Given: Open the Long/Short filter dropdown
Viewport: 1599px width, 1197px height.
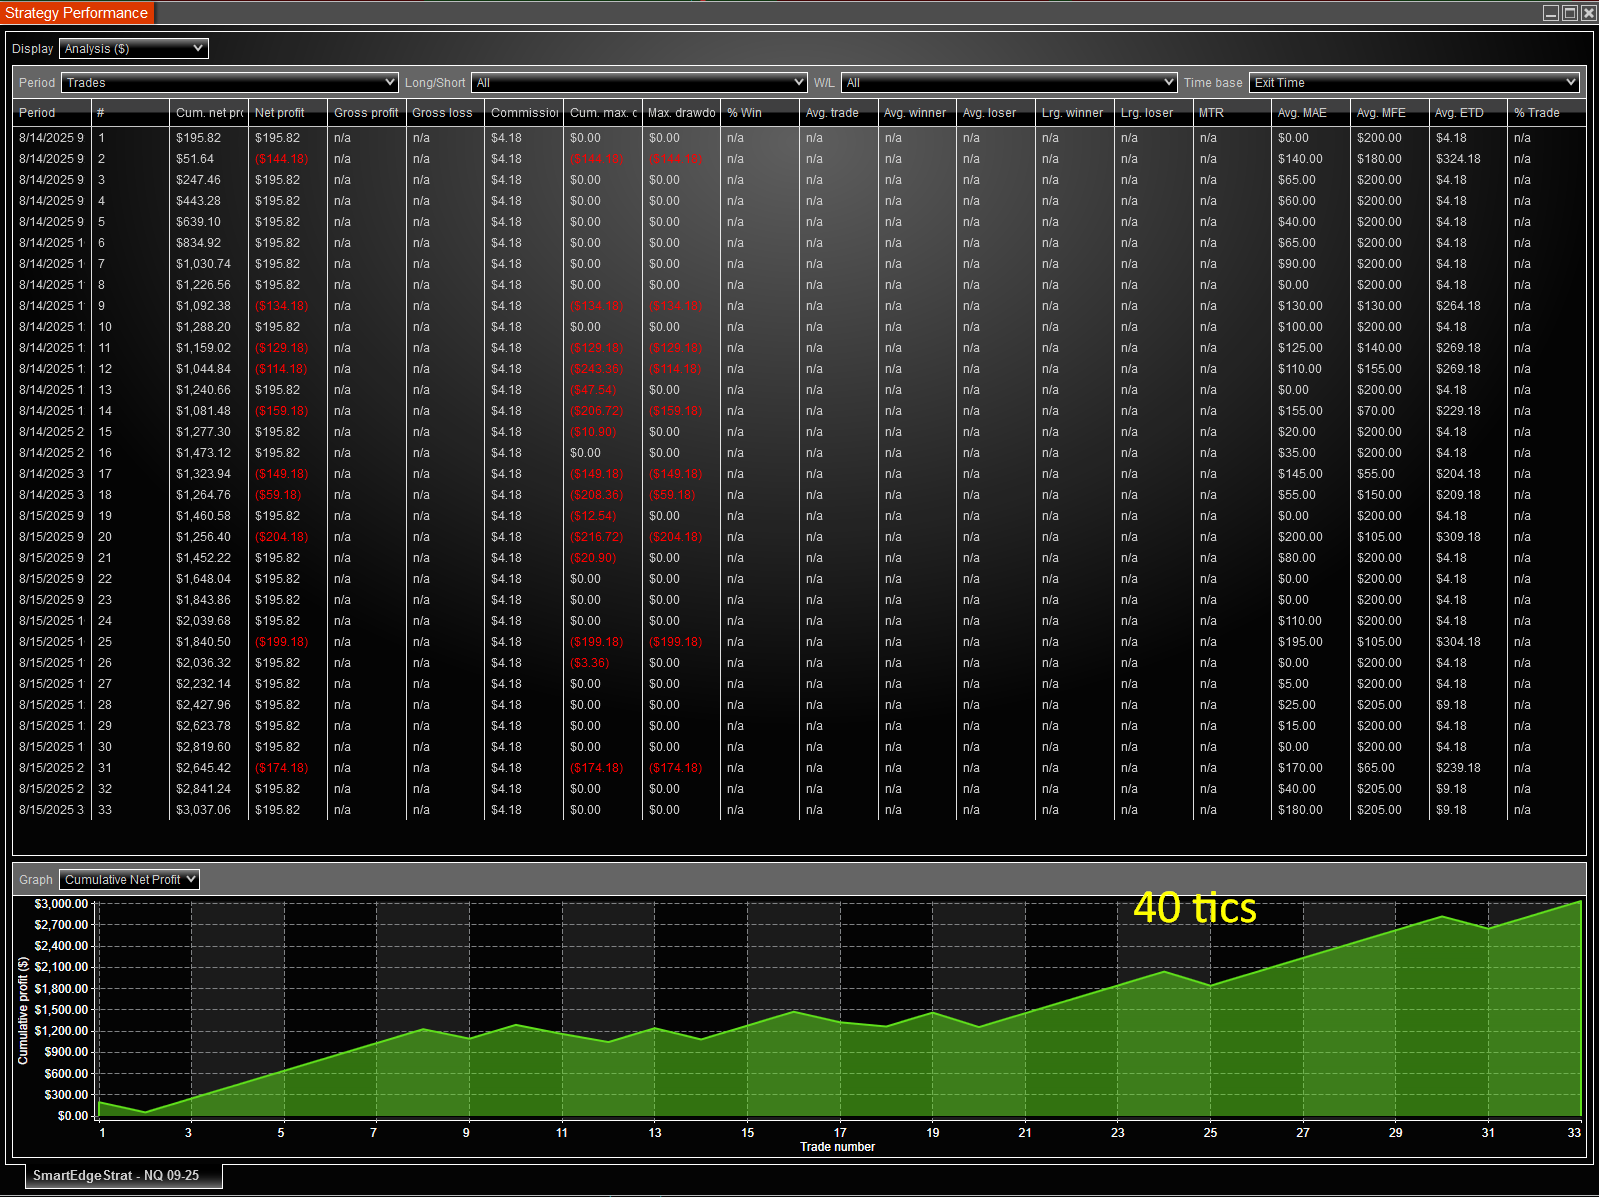Looking at the screenshot, I should coord(639,82).
